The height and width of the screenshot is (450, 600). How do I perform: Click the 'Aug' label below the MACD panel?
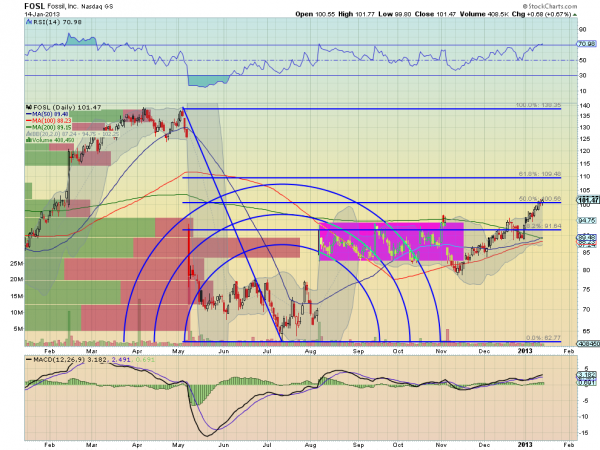(x=310, y=445)
